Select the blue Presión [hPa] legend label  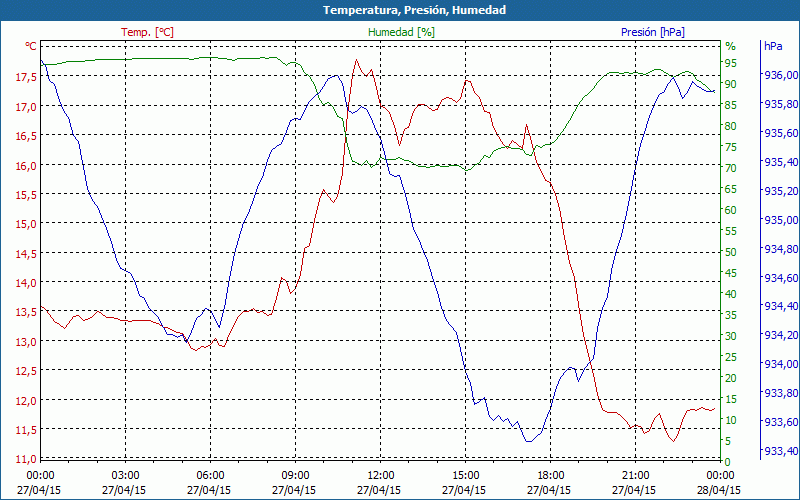pyautogui.click(x=653, y=32)
